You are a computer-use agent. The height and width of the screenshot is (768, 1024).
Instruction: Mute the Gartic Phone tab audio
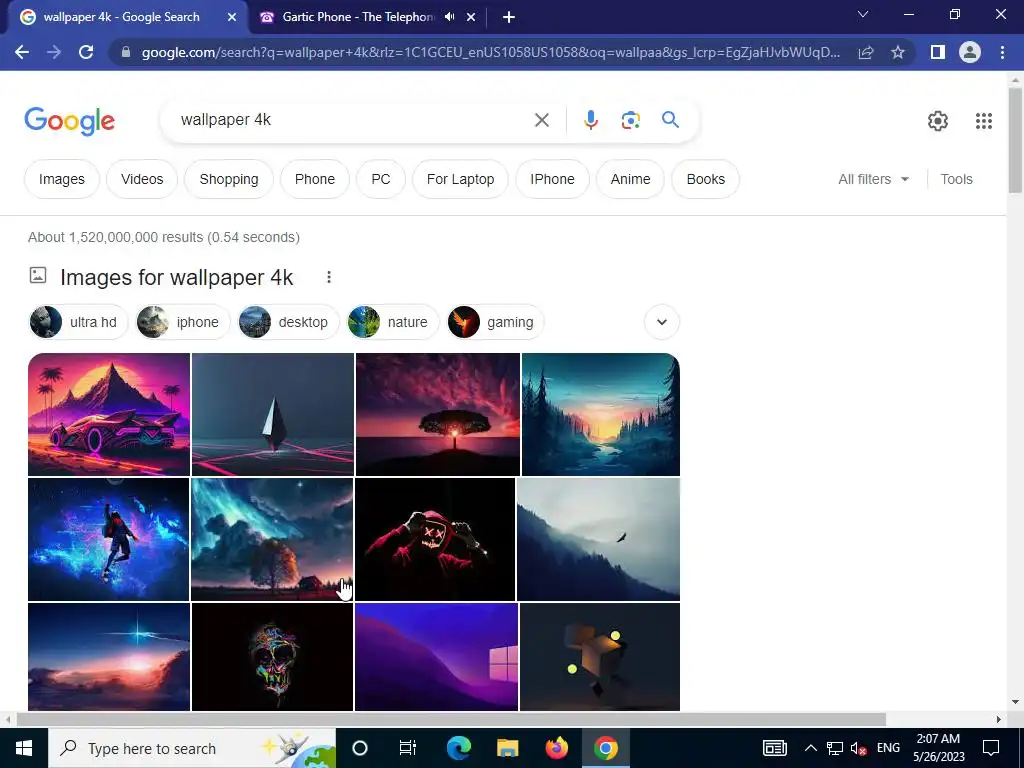449,17
